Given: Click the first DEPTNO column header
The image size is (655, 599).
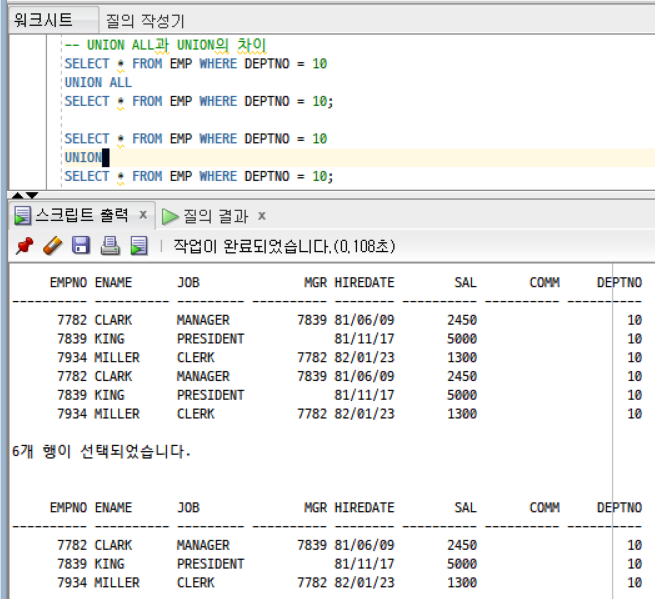Looking at the screenshot, I should (x=619, y=282).
